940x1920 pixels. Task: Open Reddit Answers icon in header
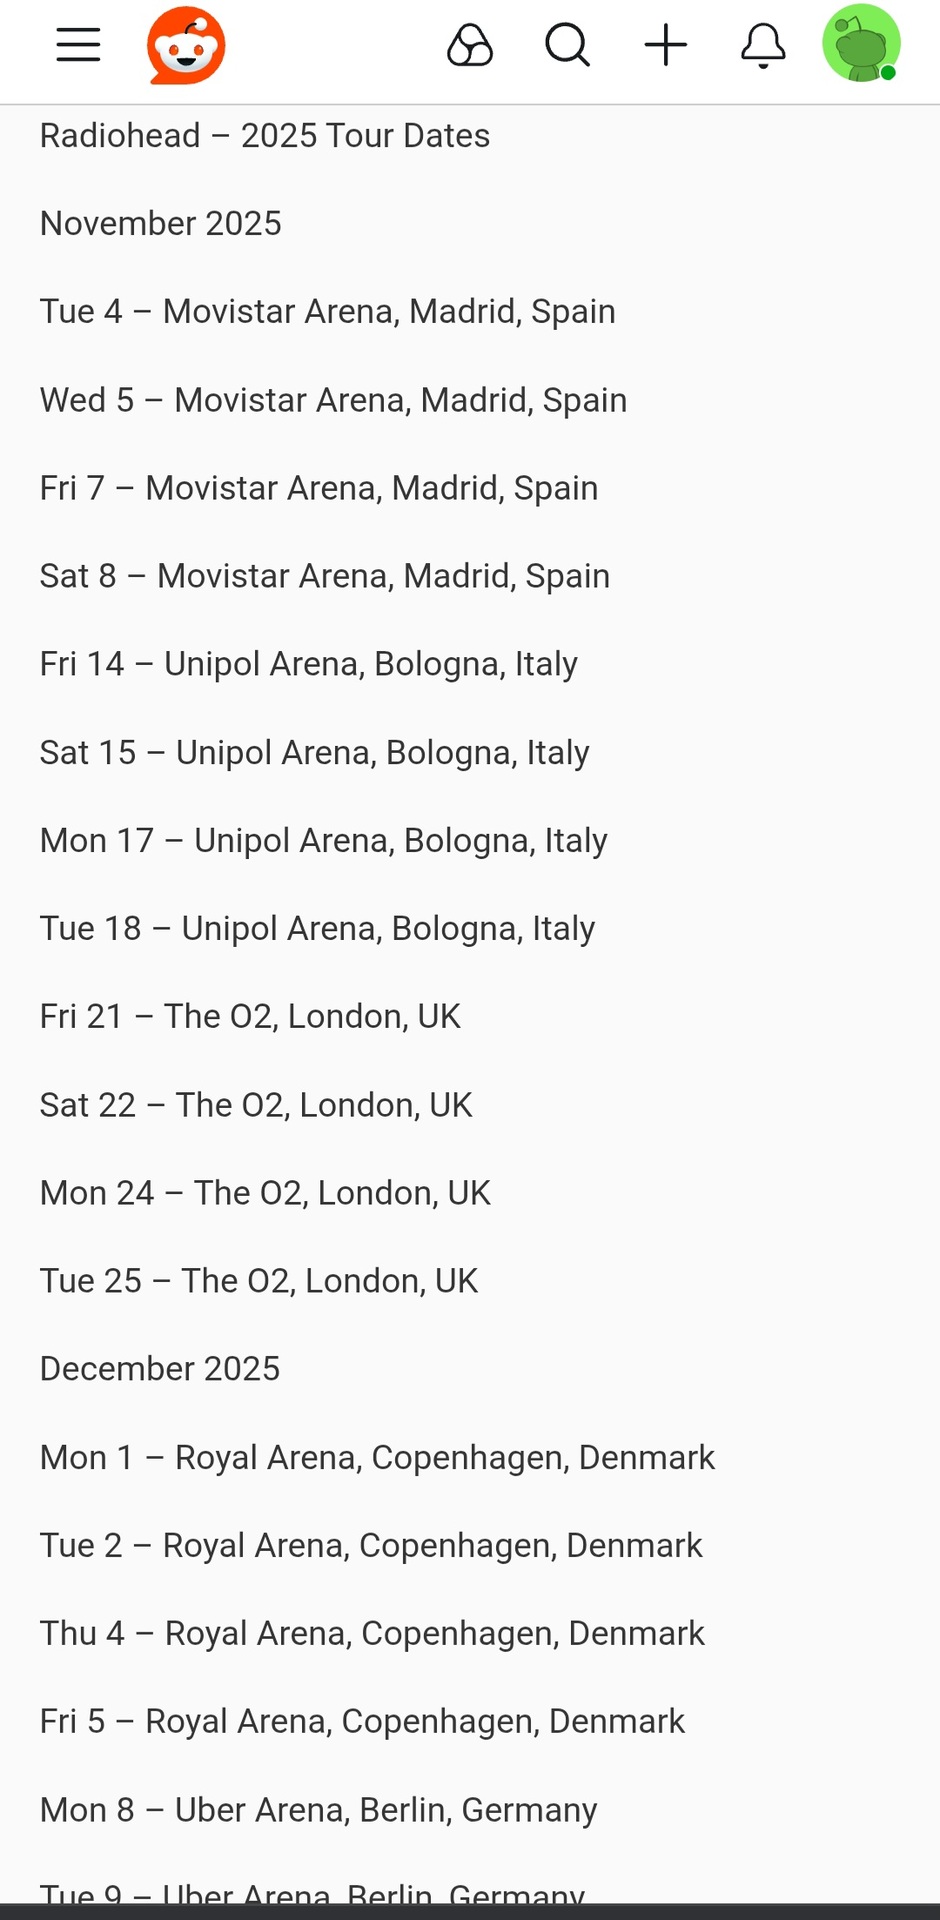(x=469, y=46)
